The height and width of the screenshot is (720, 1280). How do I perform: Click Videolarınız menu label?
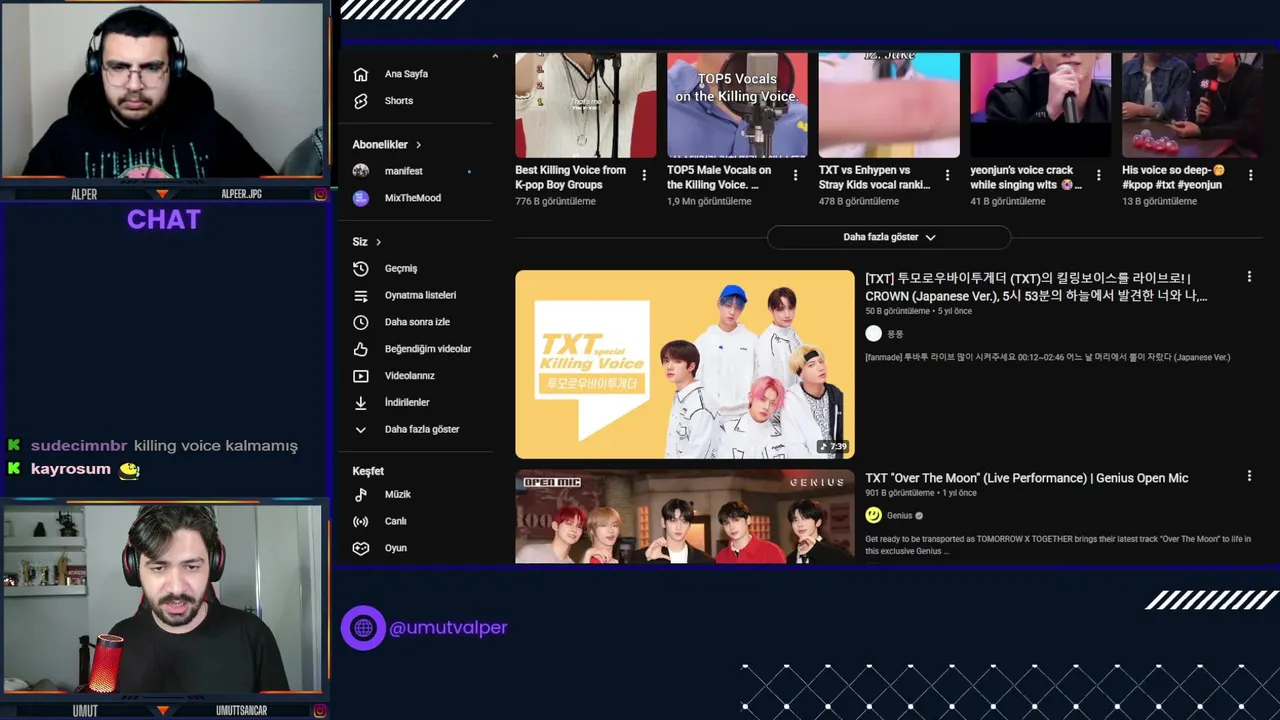(410, 376)
